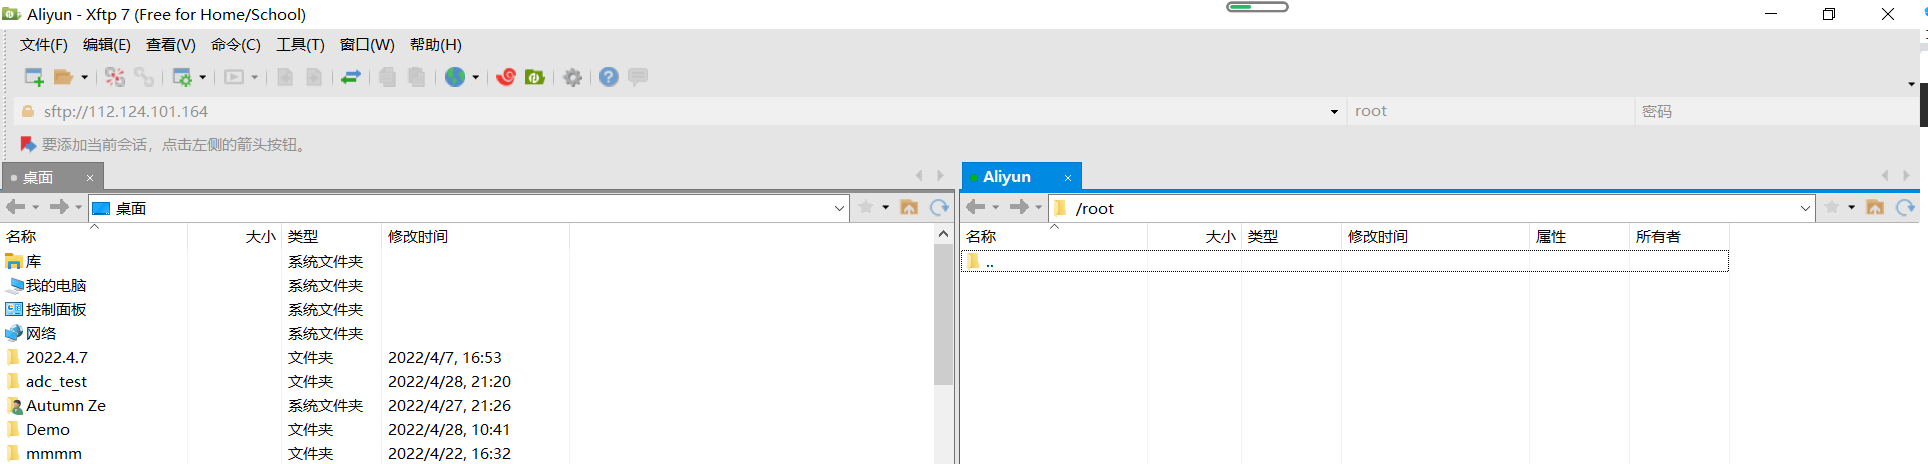The height and width of the screenshot is (464, 1928).
Task: Launch Xshell via red swirl icon
Action: point(506,77)
